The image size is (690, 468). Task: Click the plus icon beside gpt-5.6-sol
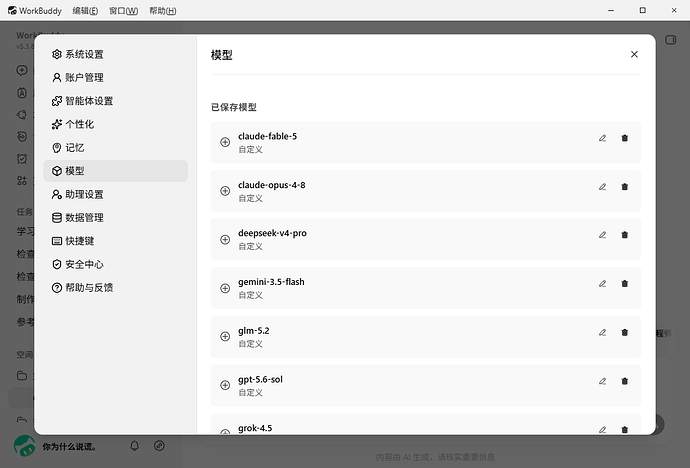(225, 385)
